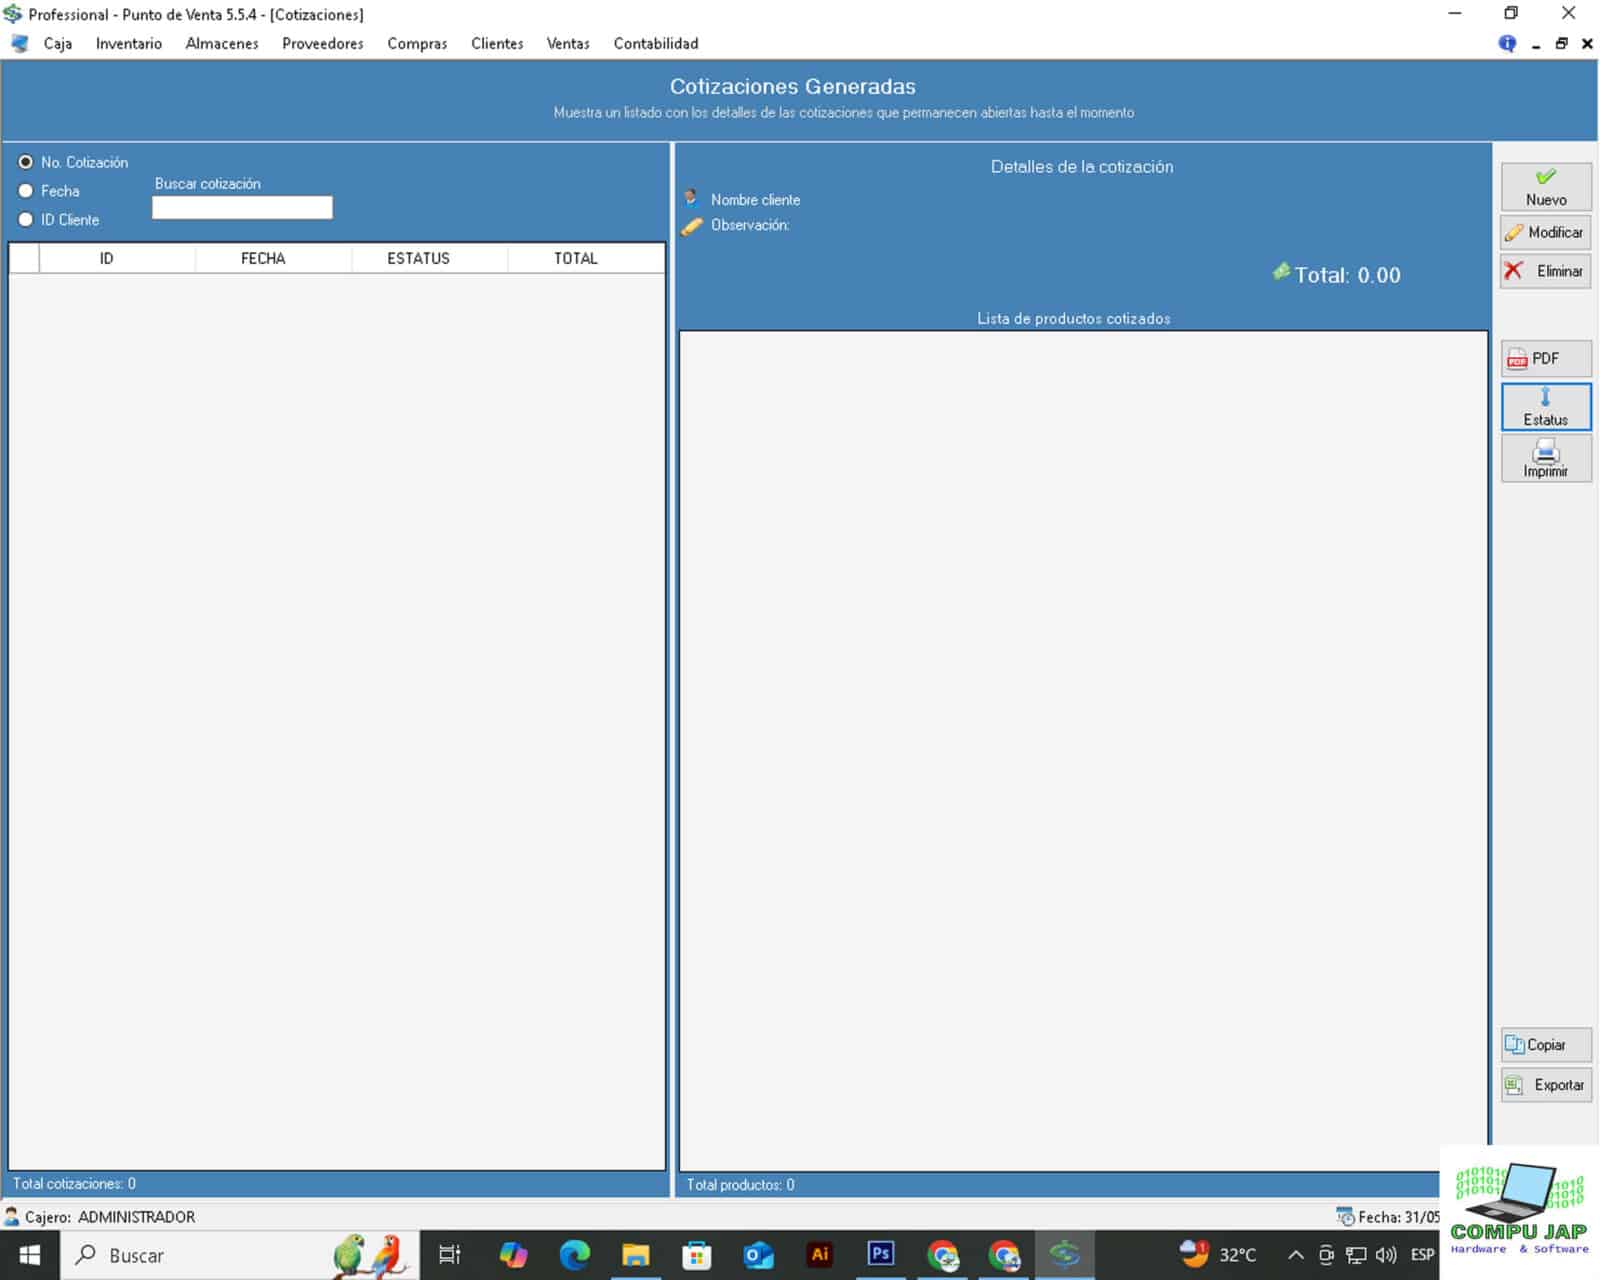Click the blue info icon in menu bar
This screenshot has height=1280, width=1600.
click(x=1507, y=44)
